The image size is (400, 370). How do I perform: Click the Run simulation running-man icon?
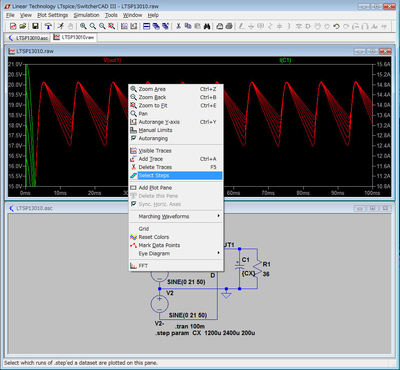tap(60, 26)
